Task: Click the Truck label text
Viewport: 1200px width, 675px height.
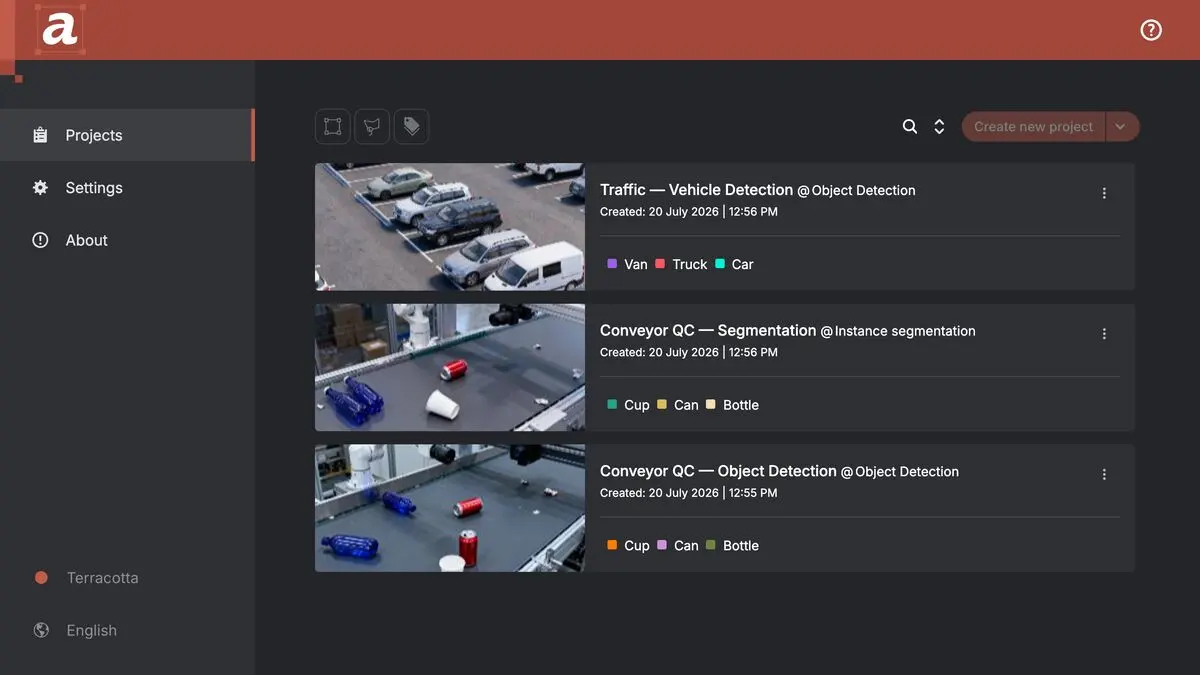Action: click(x=690, y=264)
